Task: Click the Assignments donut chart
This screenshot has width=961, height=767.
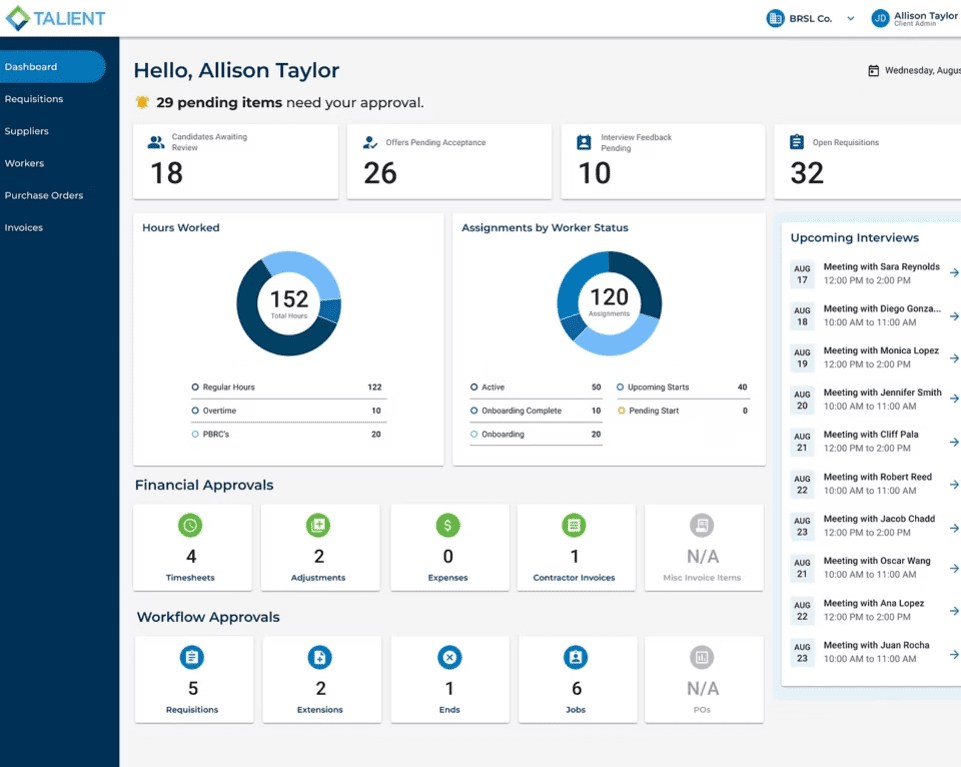Action: [609, 303]
